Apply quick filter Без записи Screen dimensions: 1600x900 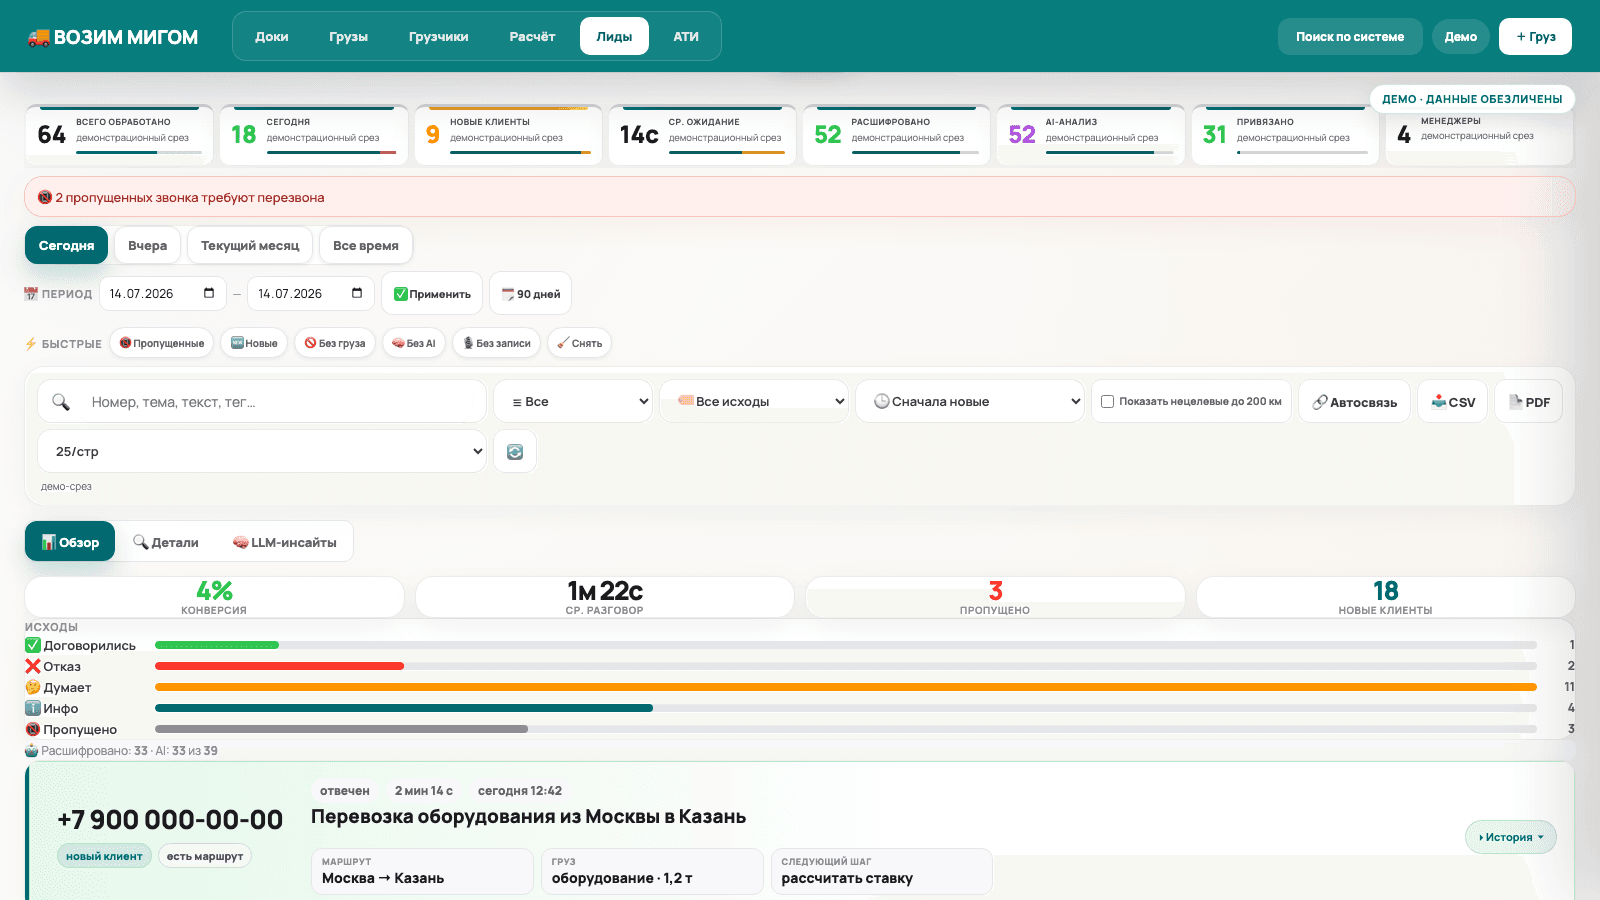pyautogui.click(x=497, y=343)
